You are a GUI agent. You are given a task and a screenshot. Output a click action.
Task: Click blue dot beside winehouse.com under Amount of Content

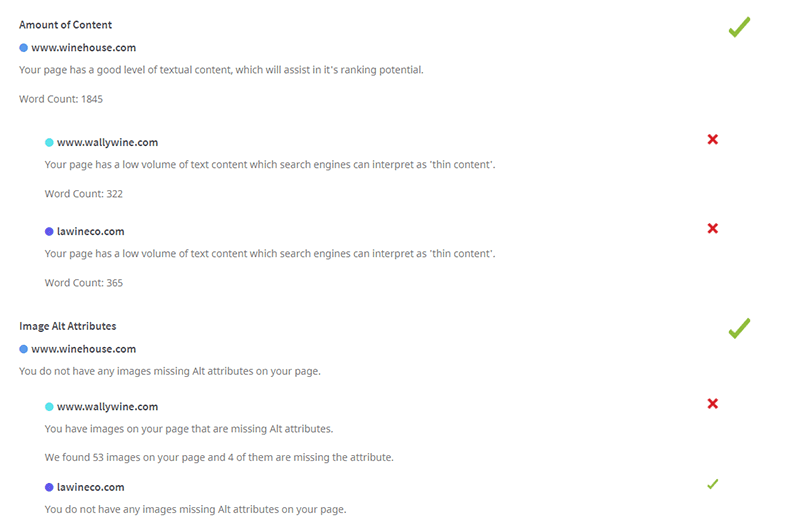tap(23, 48)
